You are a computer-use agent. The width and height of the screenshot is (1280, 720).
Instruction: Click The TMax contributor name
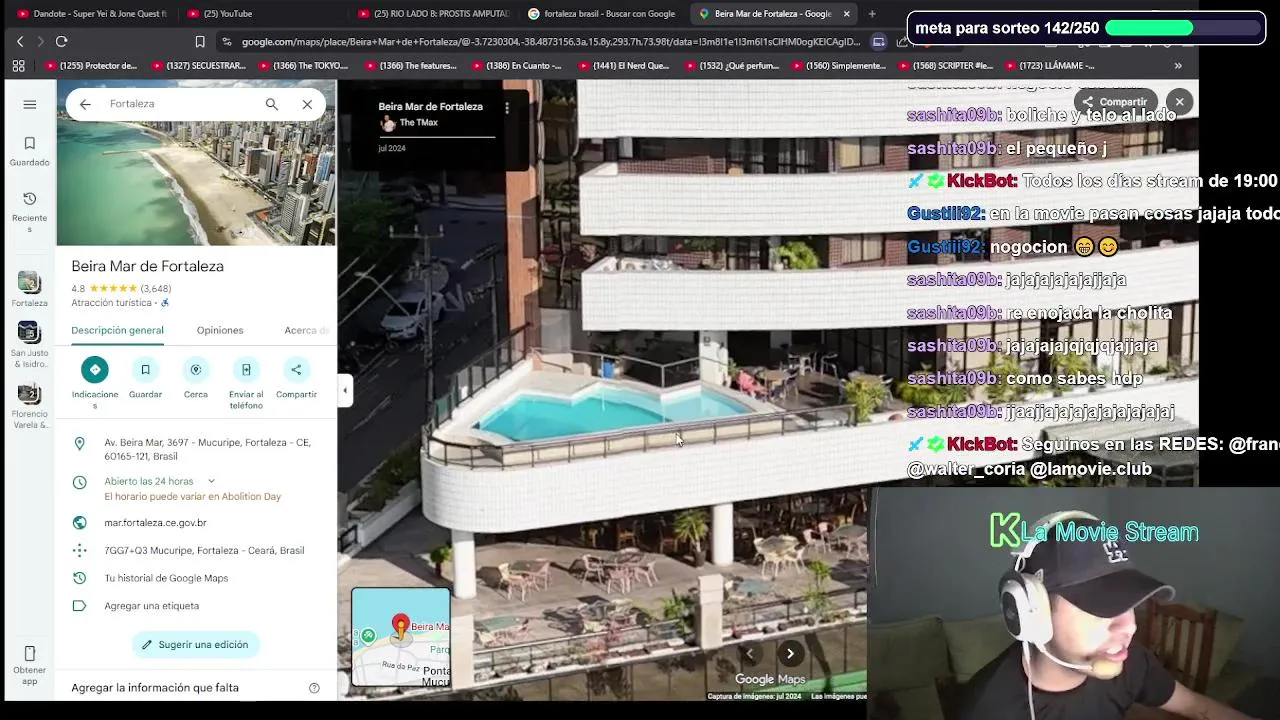point(418,123)
